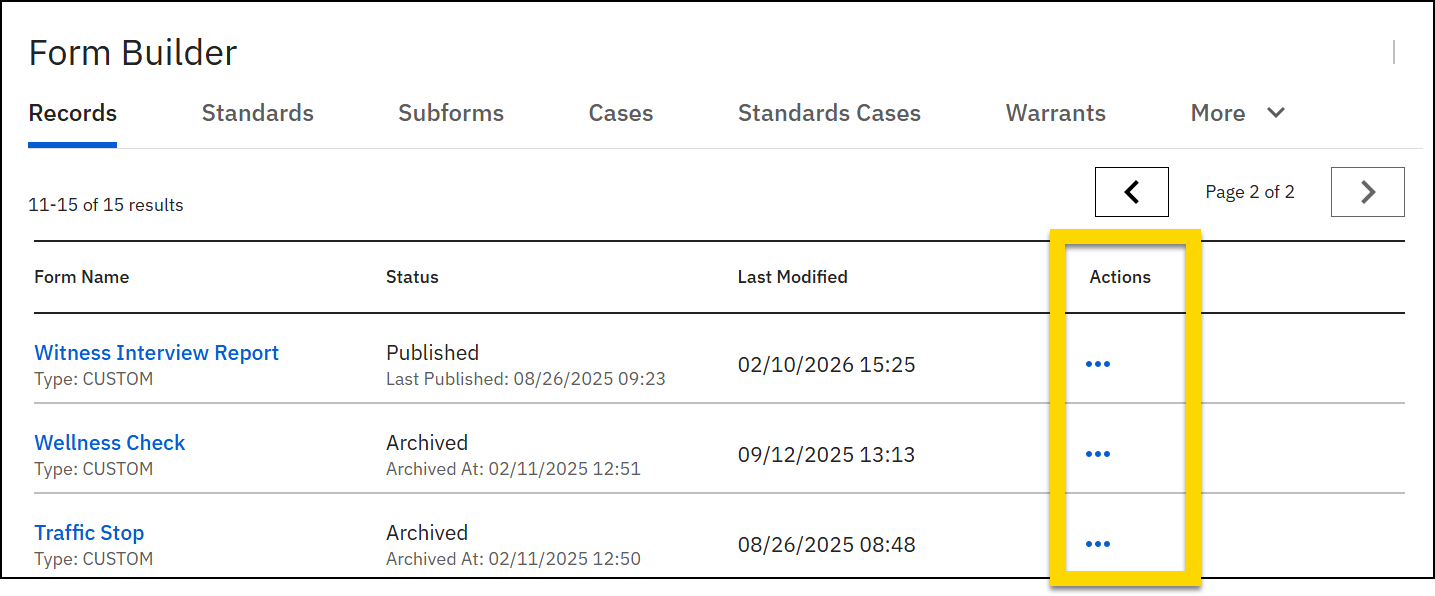Click the left chevron pagination arrow
Viewport: 1435px width, 596px height.
[x=1131, y=191]
